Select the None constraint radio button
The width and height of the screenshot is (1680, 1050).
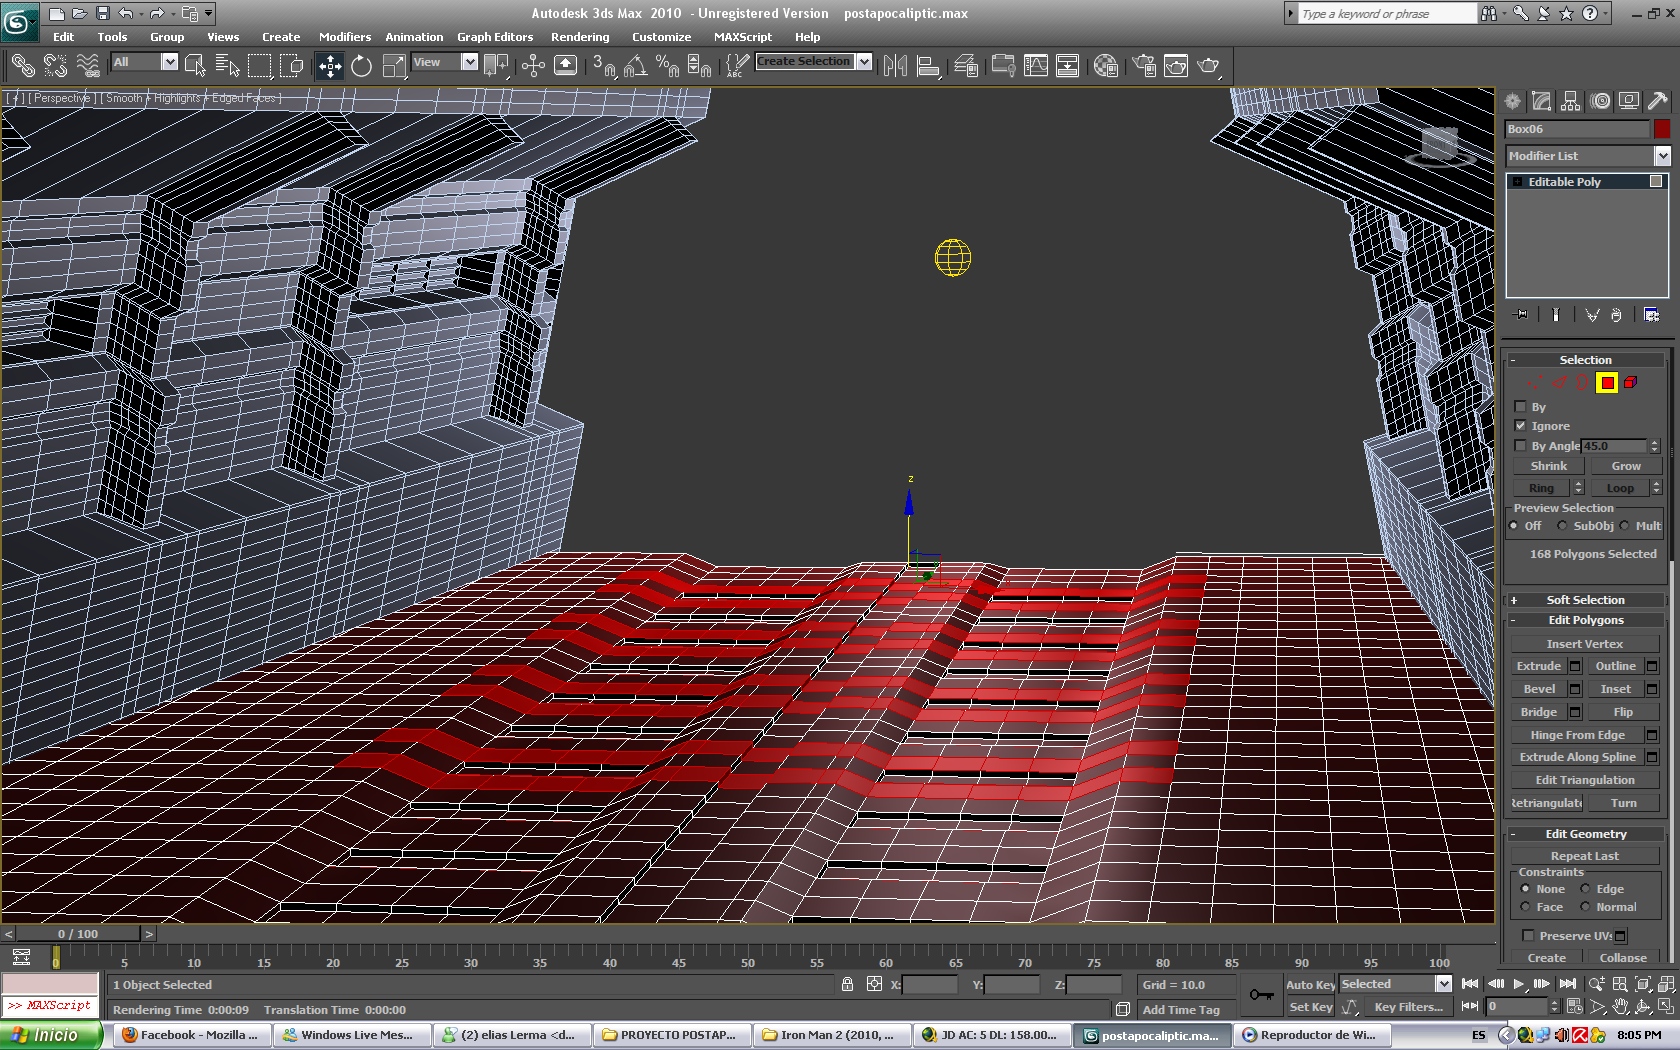[1525, 889]
